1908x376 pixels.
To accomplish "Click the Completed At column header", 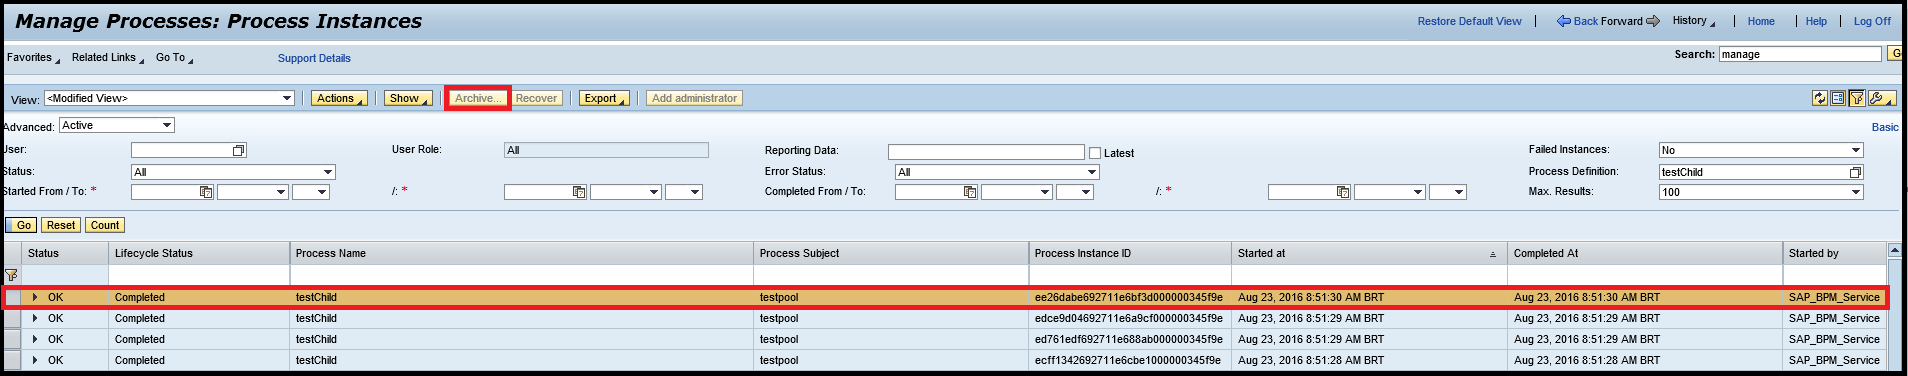I will coord(1645,253).
